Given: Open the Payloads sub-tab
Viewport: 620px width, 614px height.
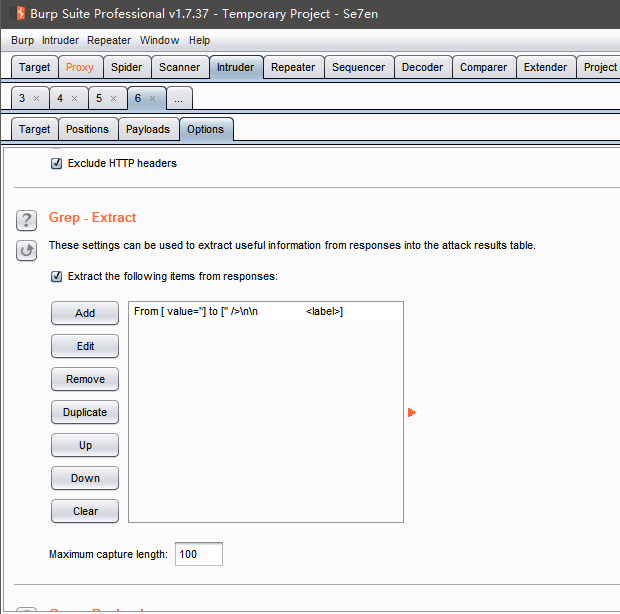Looking at the screenshot, I should pyautogui.click(x=148, y=129).
